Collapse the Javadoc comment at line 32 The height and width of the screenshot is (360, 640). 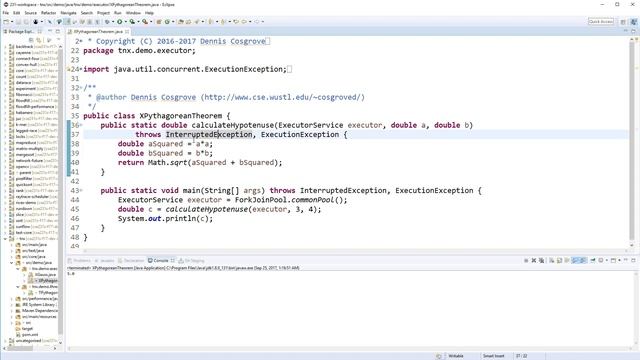pos(81,88)
